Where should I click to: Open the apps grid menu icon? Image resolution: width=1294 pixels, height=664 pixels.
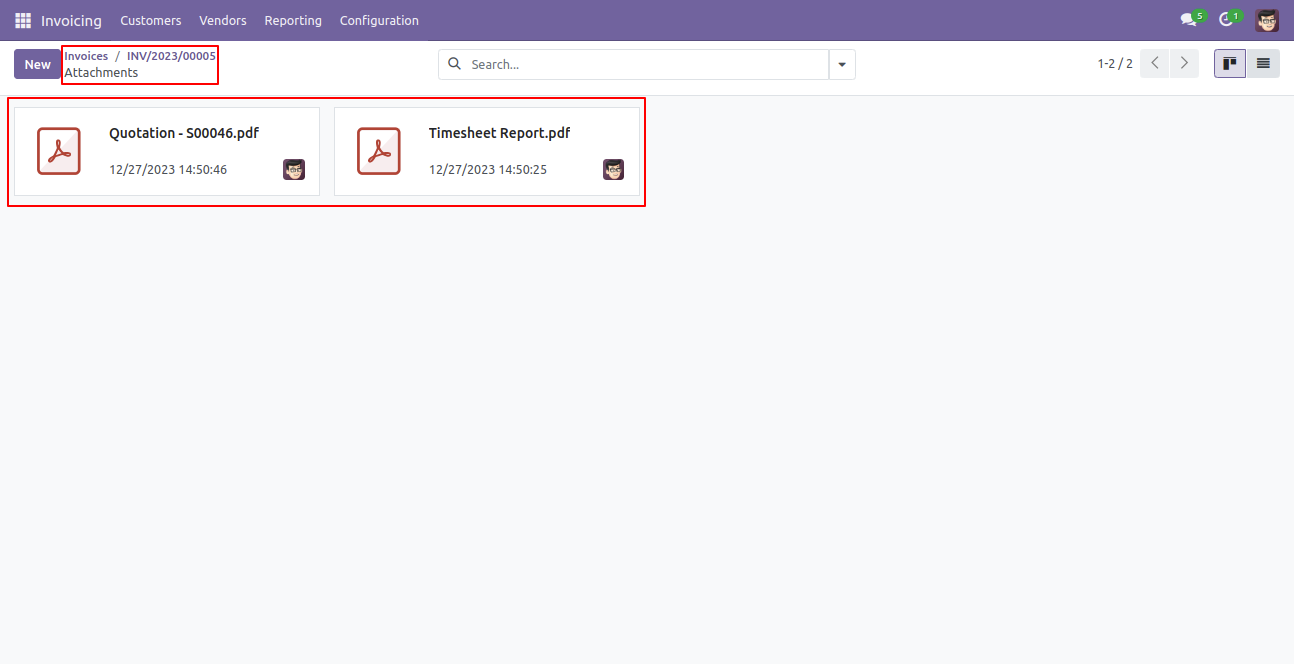click(x=23, y=20)
